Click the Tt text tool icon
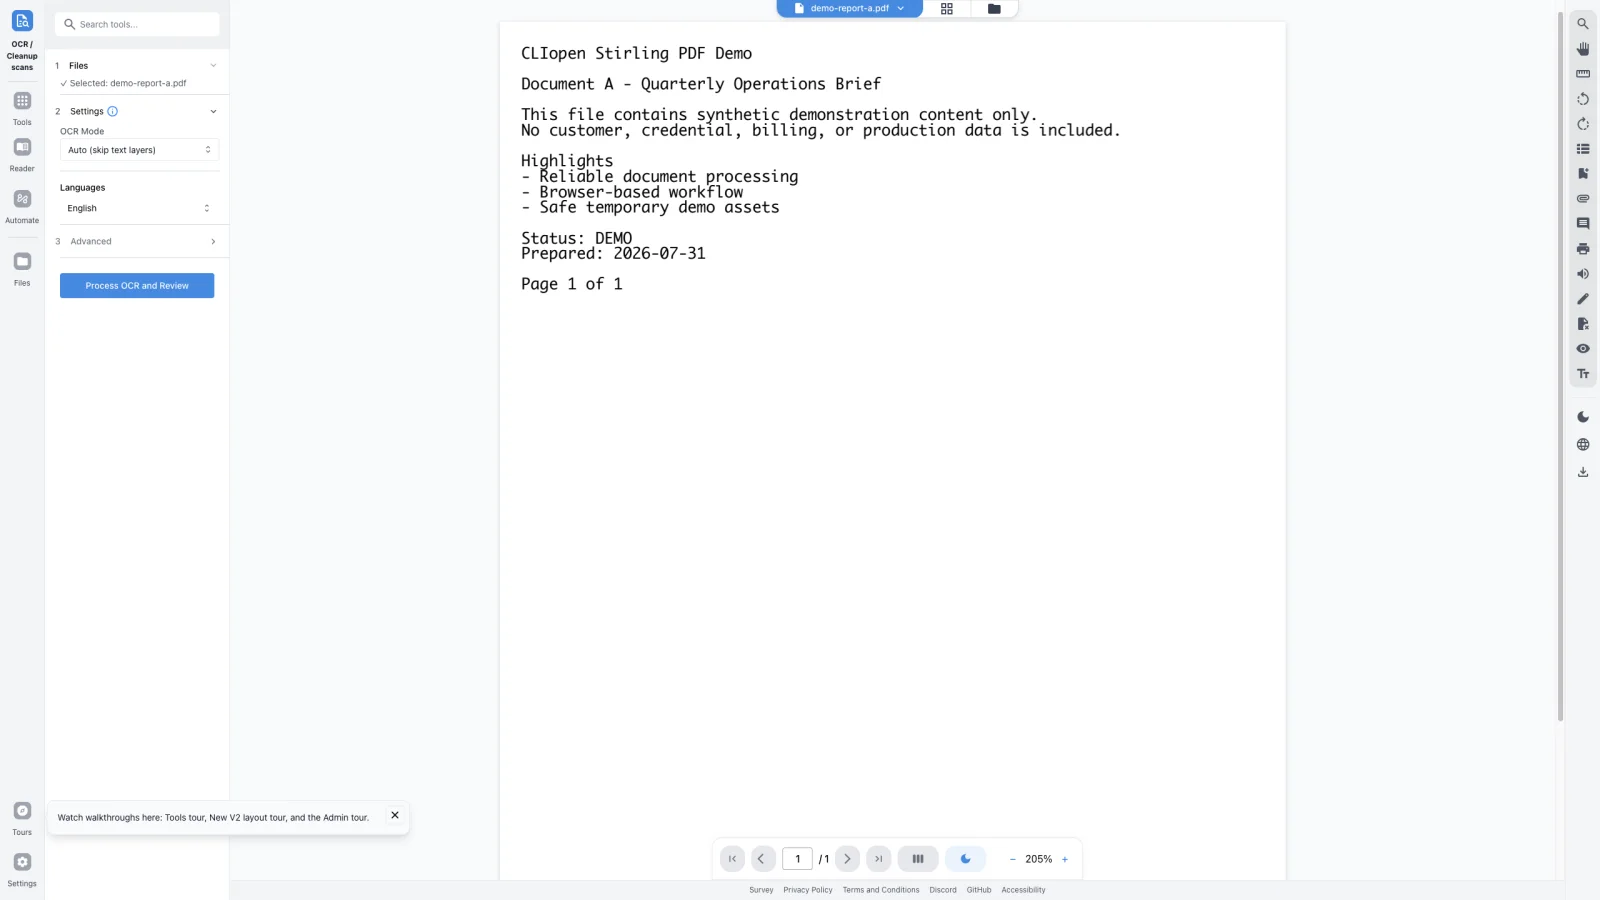 (1583, 374)
